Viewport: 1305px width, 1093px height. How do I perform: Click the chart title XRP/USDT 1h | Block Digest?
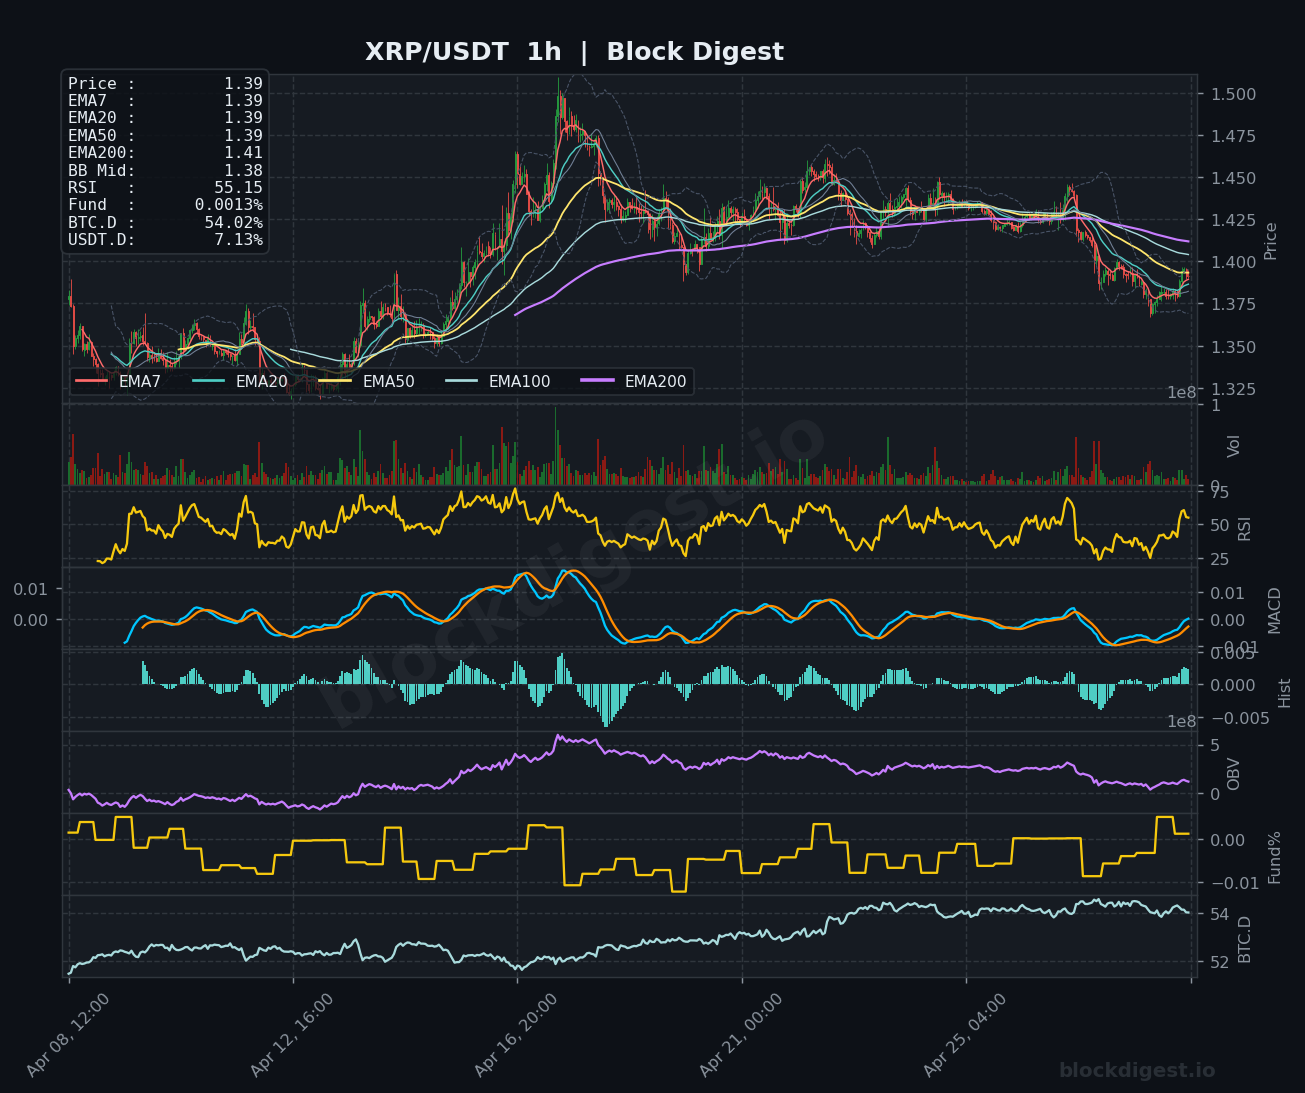[x=574, y=52]
